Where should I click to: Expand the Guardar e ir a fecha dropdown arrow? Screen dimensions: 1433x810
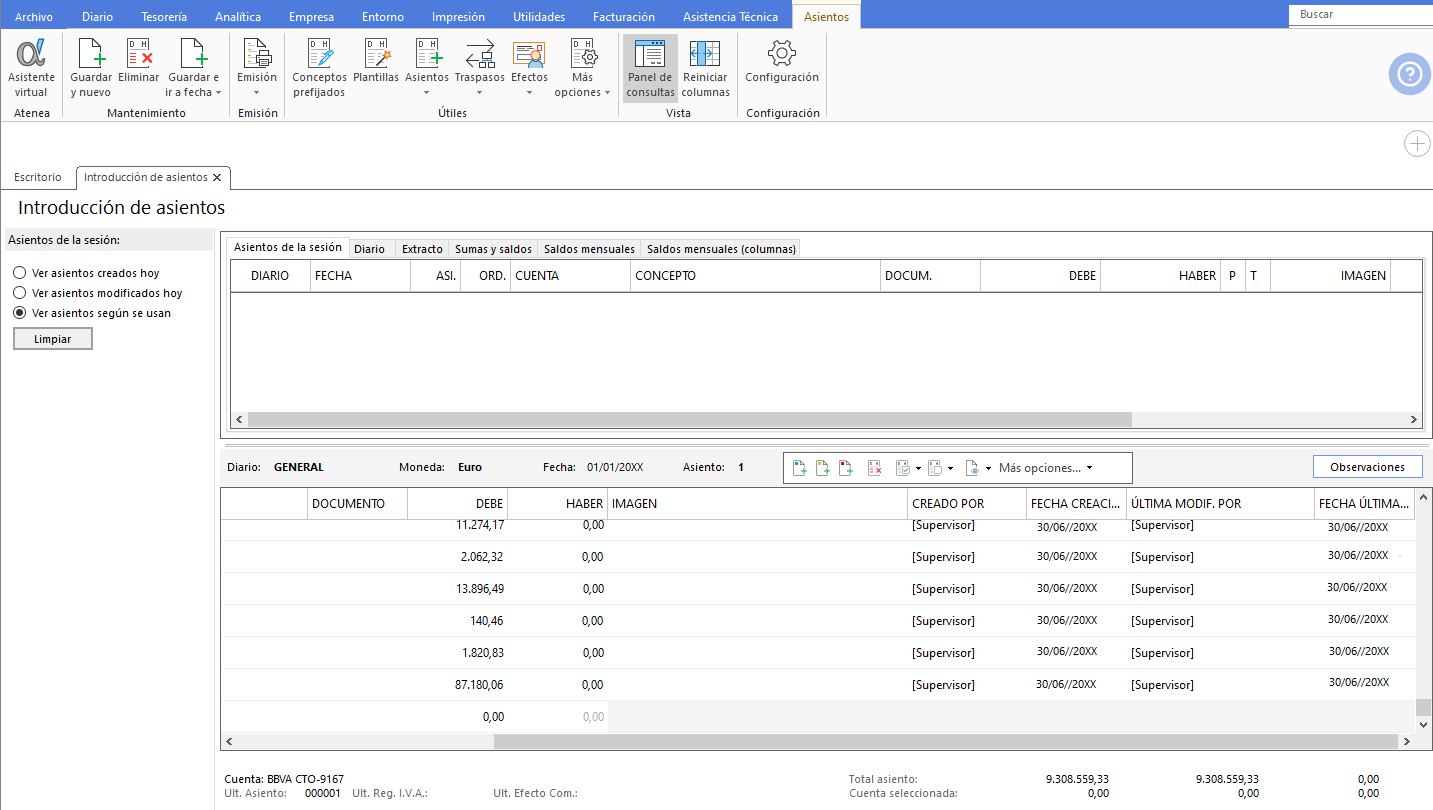coord(218,93)
